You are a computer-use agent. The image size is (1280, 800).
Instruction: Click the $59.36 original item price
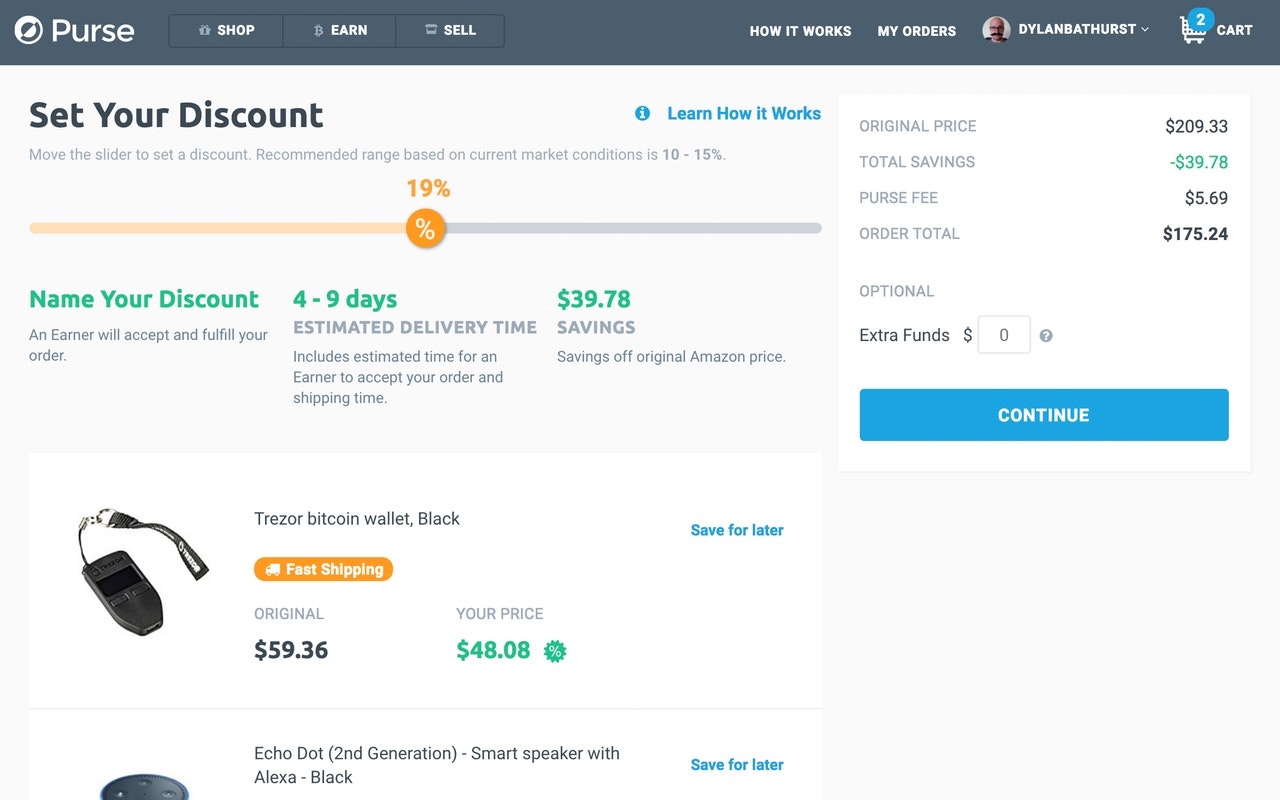(x=291, y=650)
